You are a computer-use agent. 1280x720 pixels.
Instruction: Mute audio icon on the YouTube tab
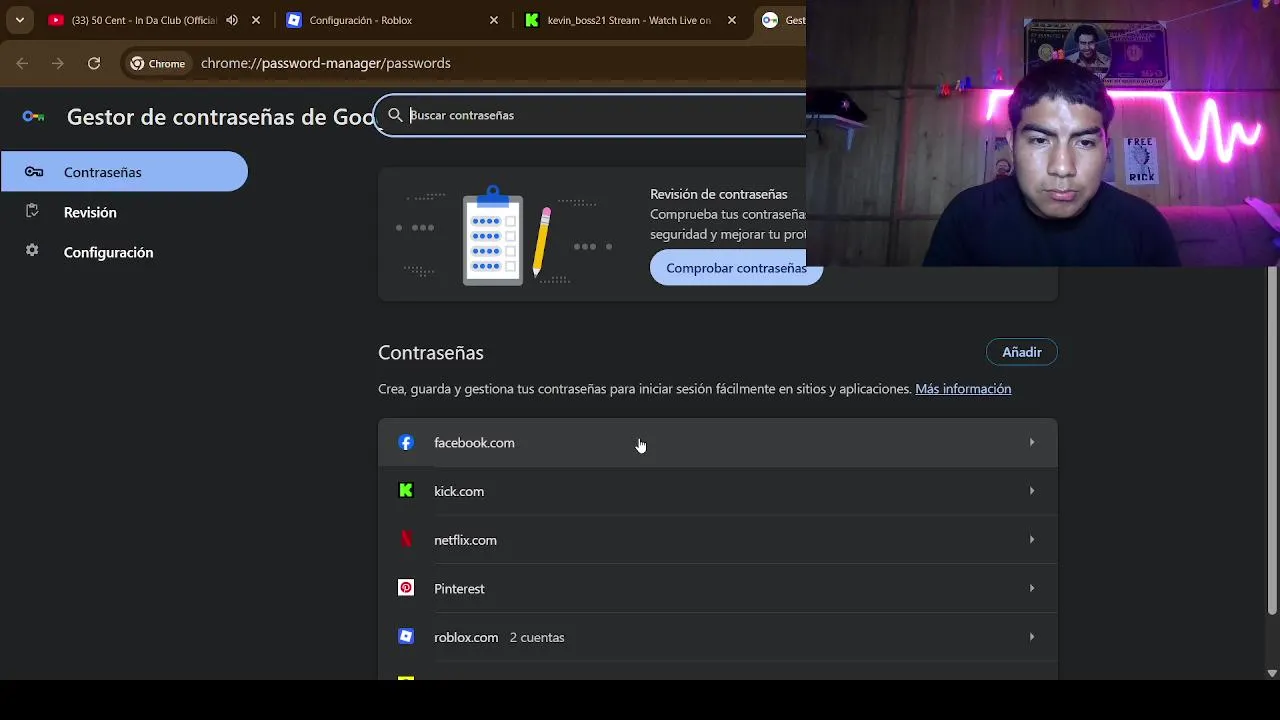tap(232, 20)
